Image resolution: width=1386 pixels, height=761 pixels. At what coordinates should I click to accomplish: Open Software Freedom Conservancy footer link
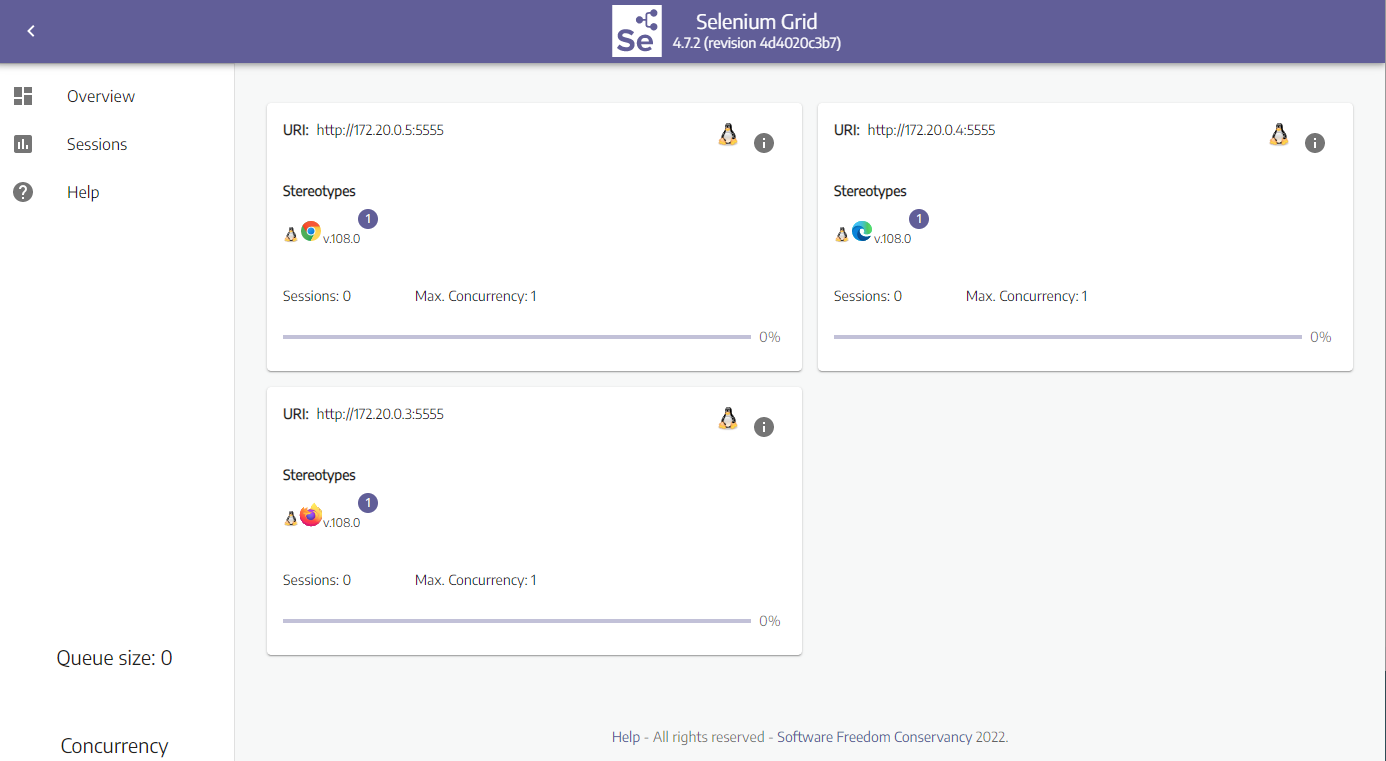(x=874, y=737)
